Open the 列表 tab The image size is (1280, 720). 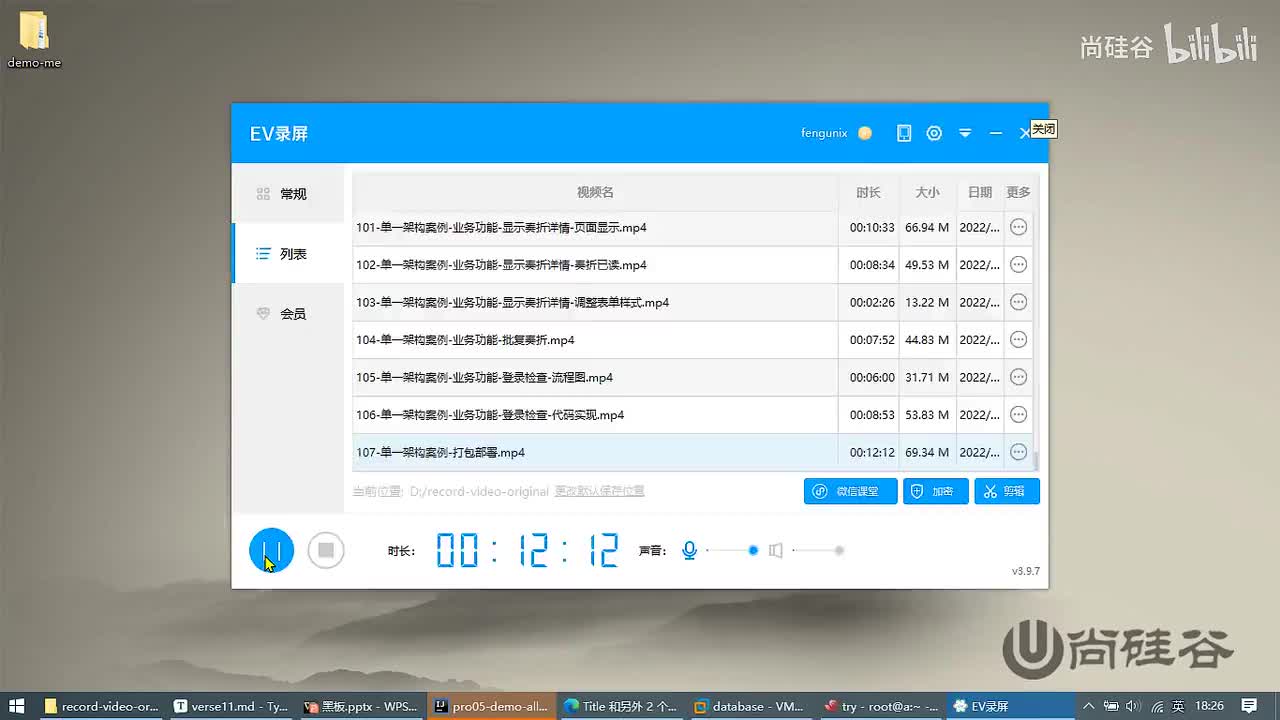pyautogui.click(x=288, y=254)
